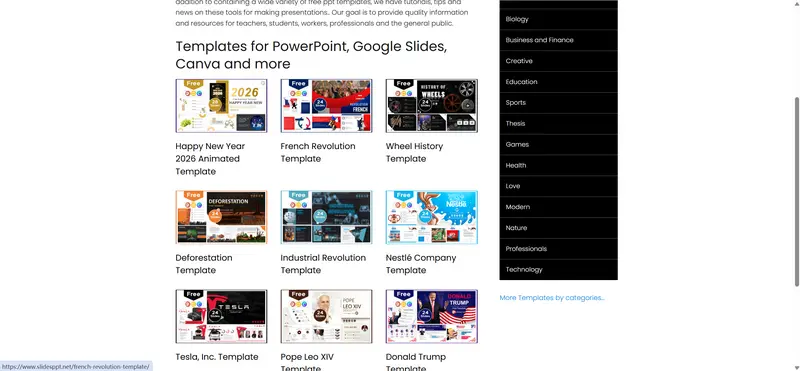Select the Thesis category
800x371 pixels.
coord(559,123)
